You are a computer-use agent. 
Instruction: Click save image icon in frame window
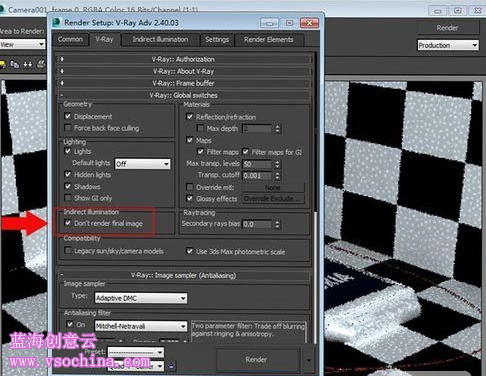tap(3, 64)
